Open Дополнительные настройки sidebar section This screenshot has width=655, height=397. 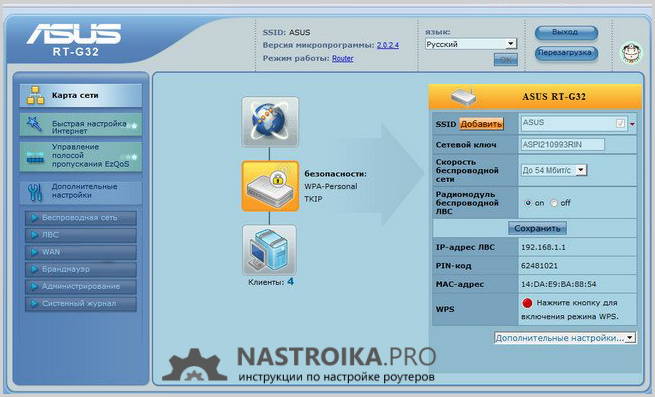point(81,192)
